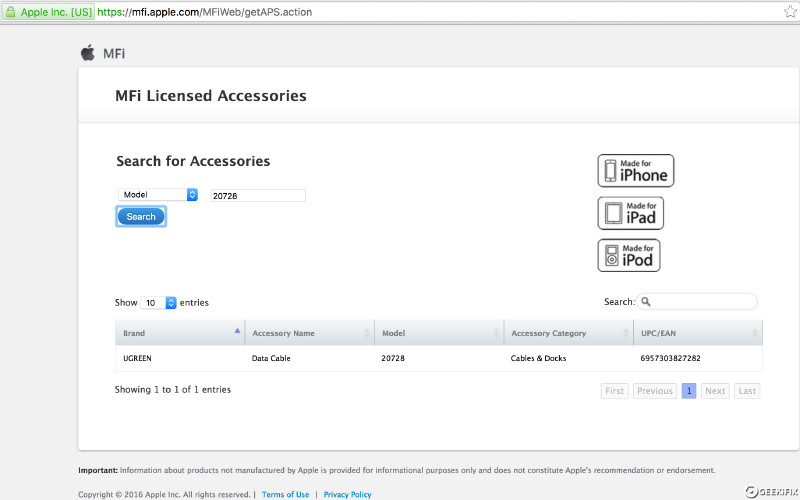Sort table by Brand column
The height and width of the screenshot is (500, 800).
180,333
